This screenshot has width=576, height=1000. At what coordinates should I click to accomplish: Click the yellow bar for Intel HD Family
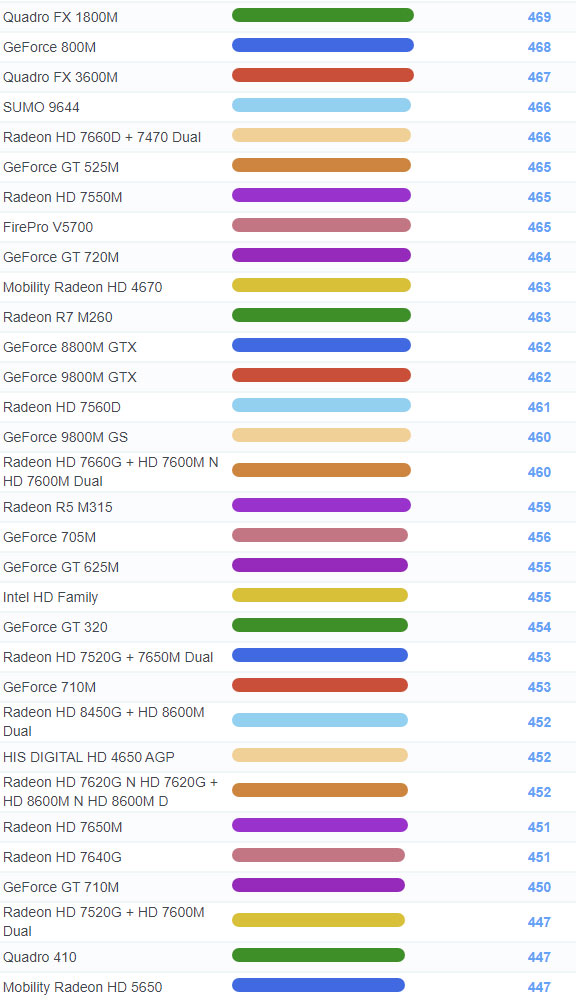[320, 595]
